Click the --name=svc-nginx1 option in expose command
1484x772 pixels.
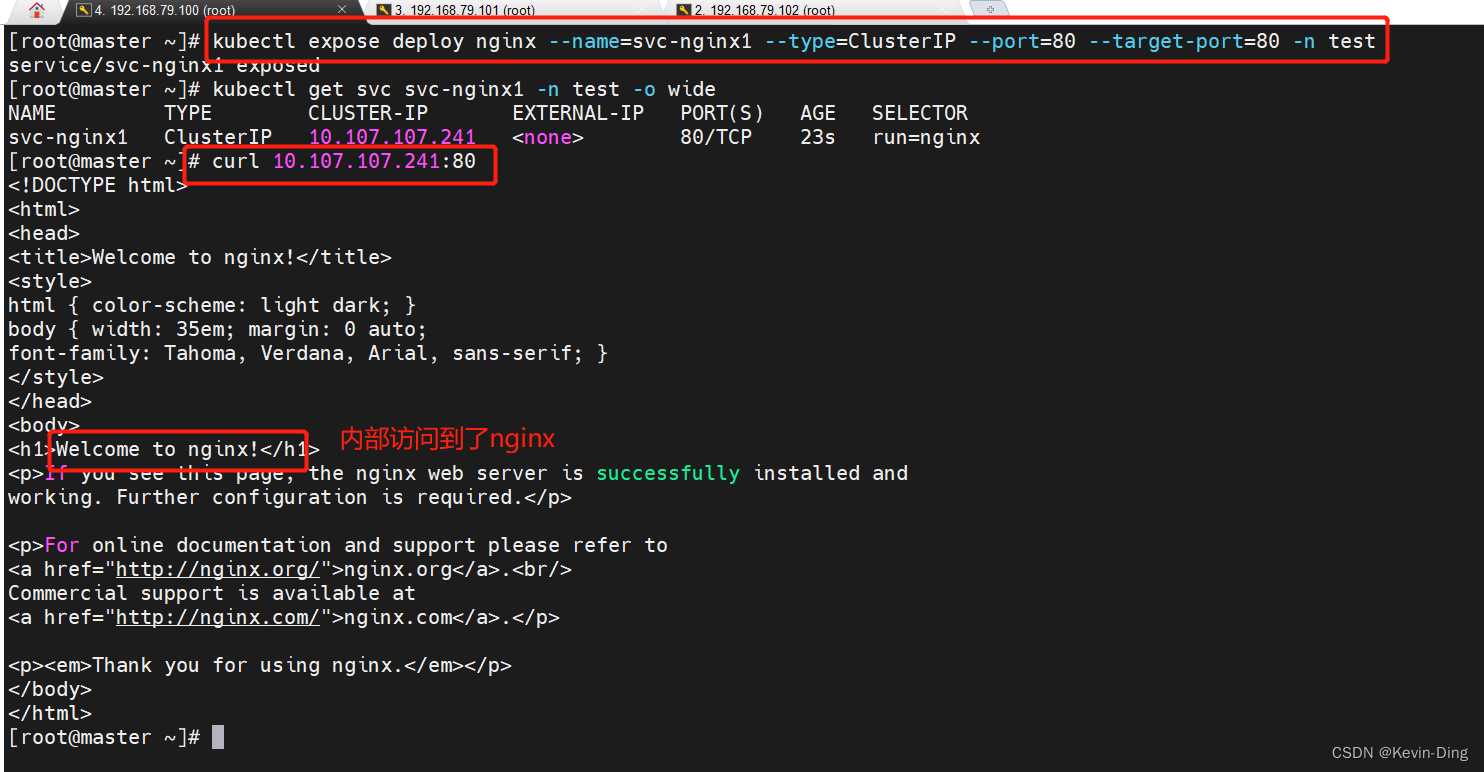[650, 41]
